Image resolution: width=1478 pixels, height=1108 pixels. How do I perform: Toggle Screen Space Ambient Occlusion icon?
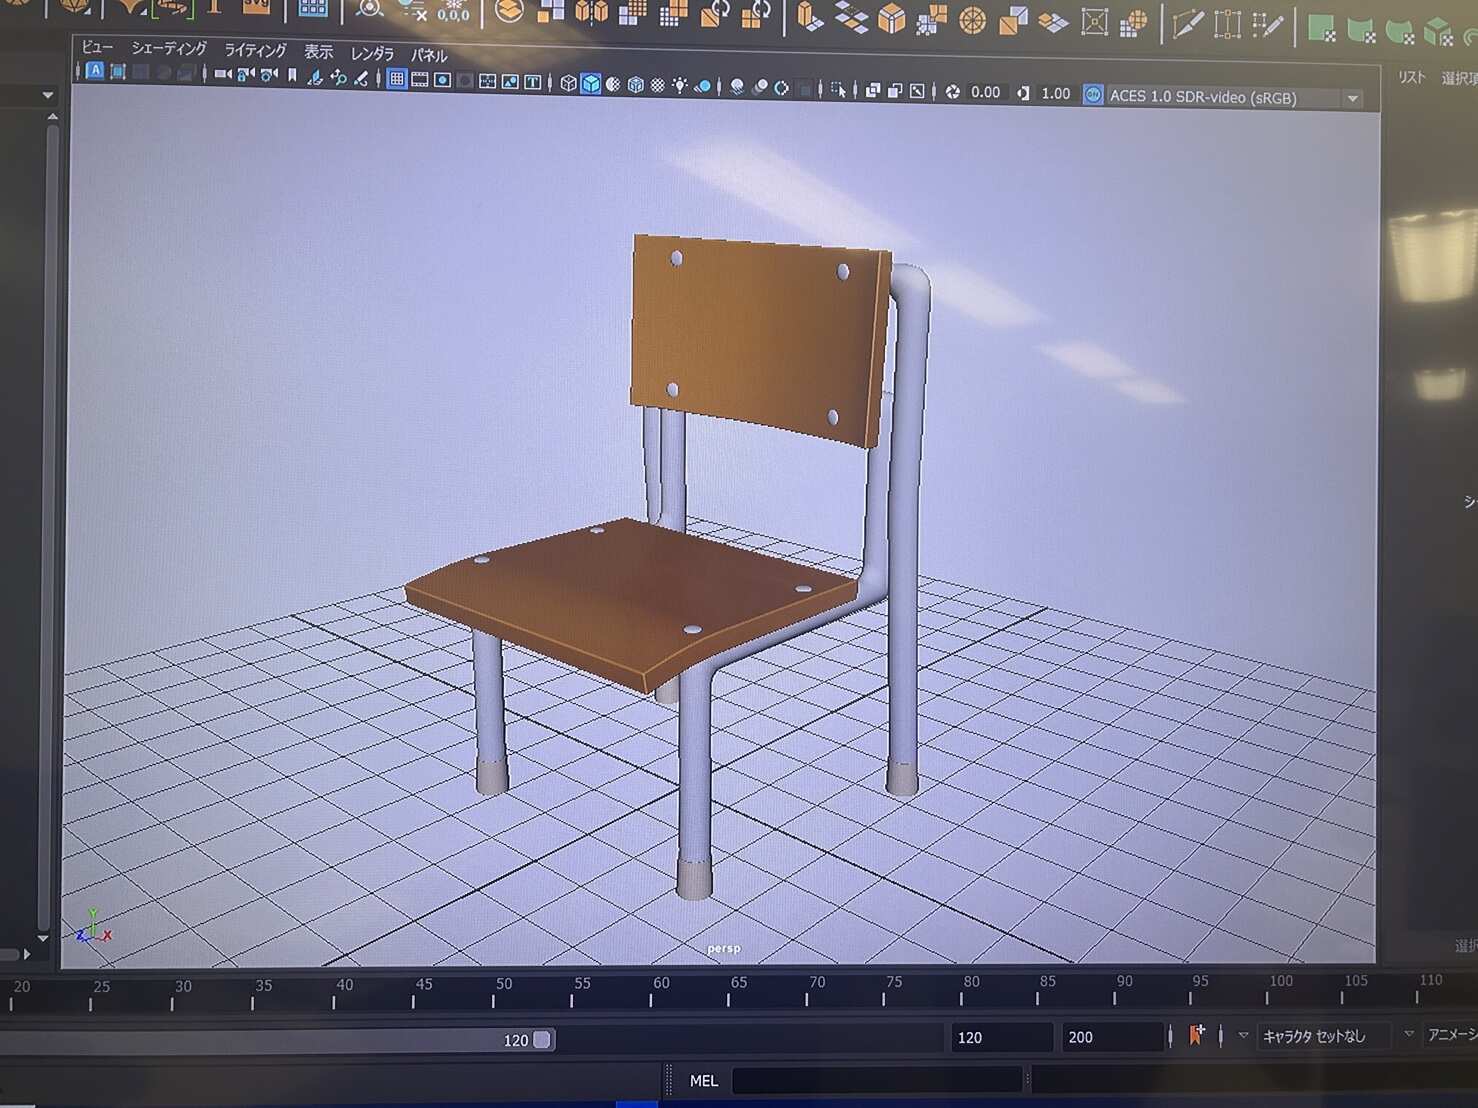[x=737, y=87]
